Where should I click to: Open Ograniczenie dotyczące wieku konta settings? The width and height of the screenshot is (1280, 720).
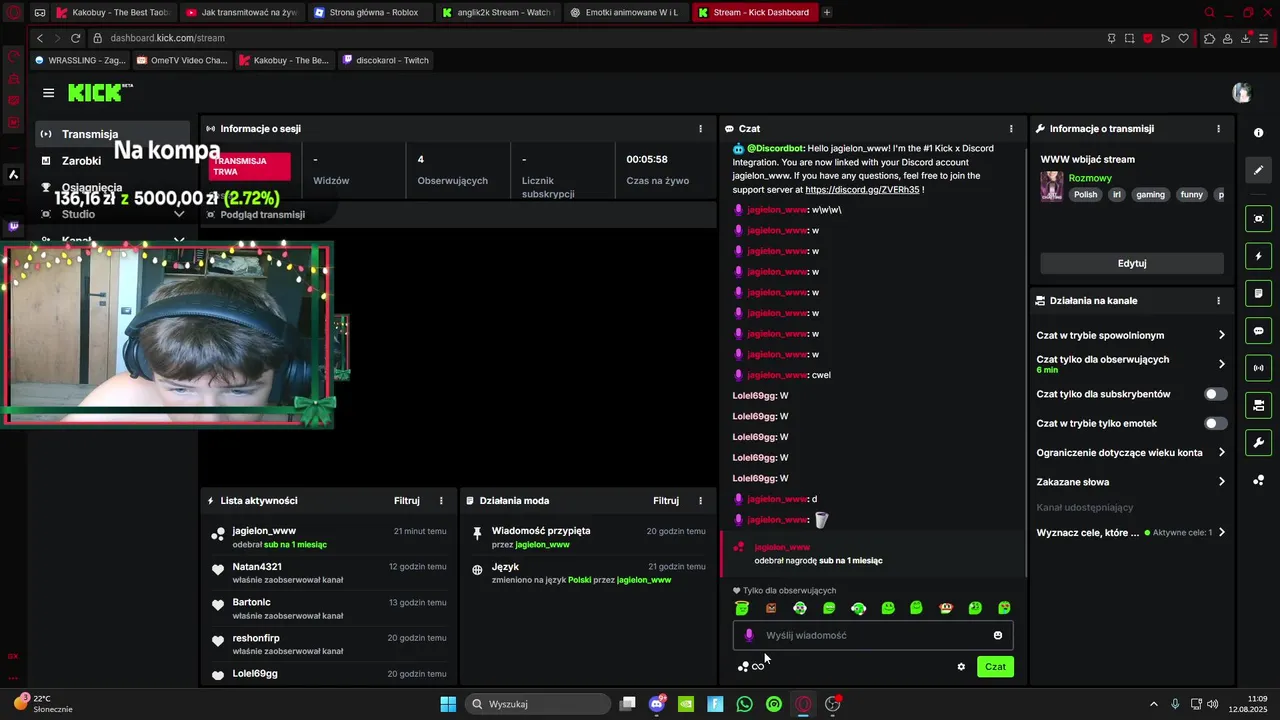pyautogui.click(x=1130, y=452)
